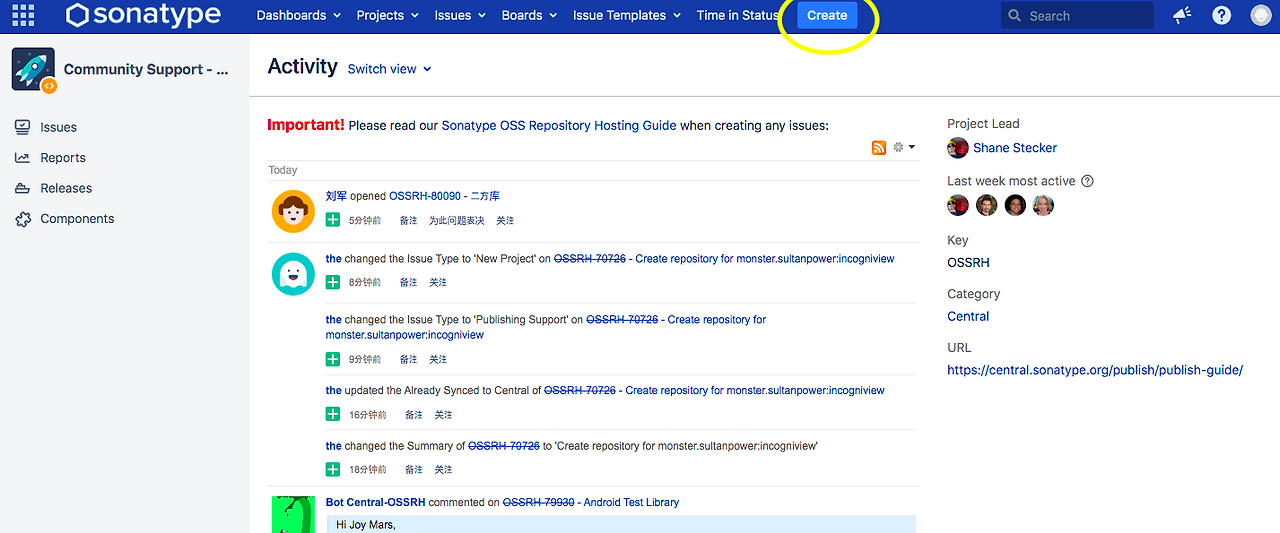Open the user profile avatar menu
Viewport: 1280px width, 533px height.
[1260, 15]
